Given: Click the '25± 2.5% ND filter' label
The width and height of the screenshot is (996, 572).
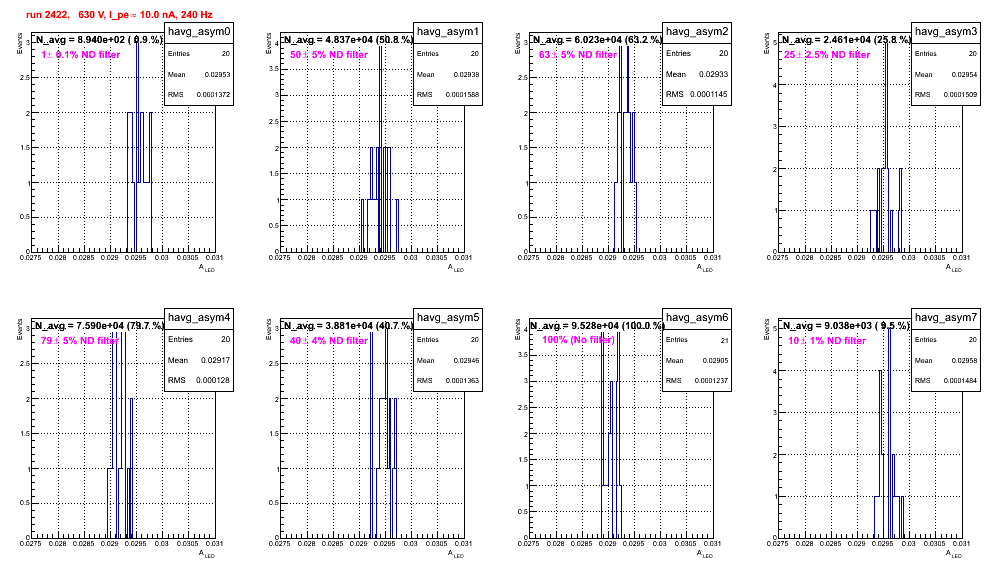Looking at the screenshot, I should click(x=827, y=55).
